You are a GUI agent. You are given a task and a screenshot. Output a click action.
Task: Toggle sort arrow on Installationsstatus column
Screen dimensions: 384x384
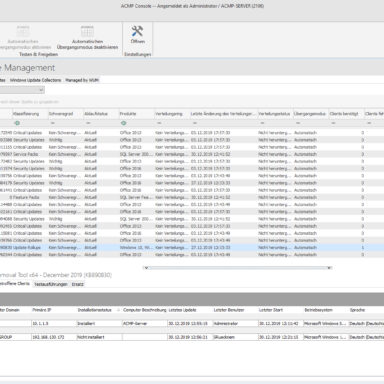[118, 310]
